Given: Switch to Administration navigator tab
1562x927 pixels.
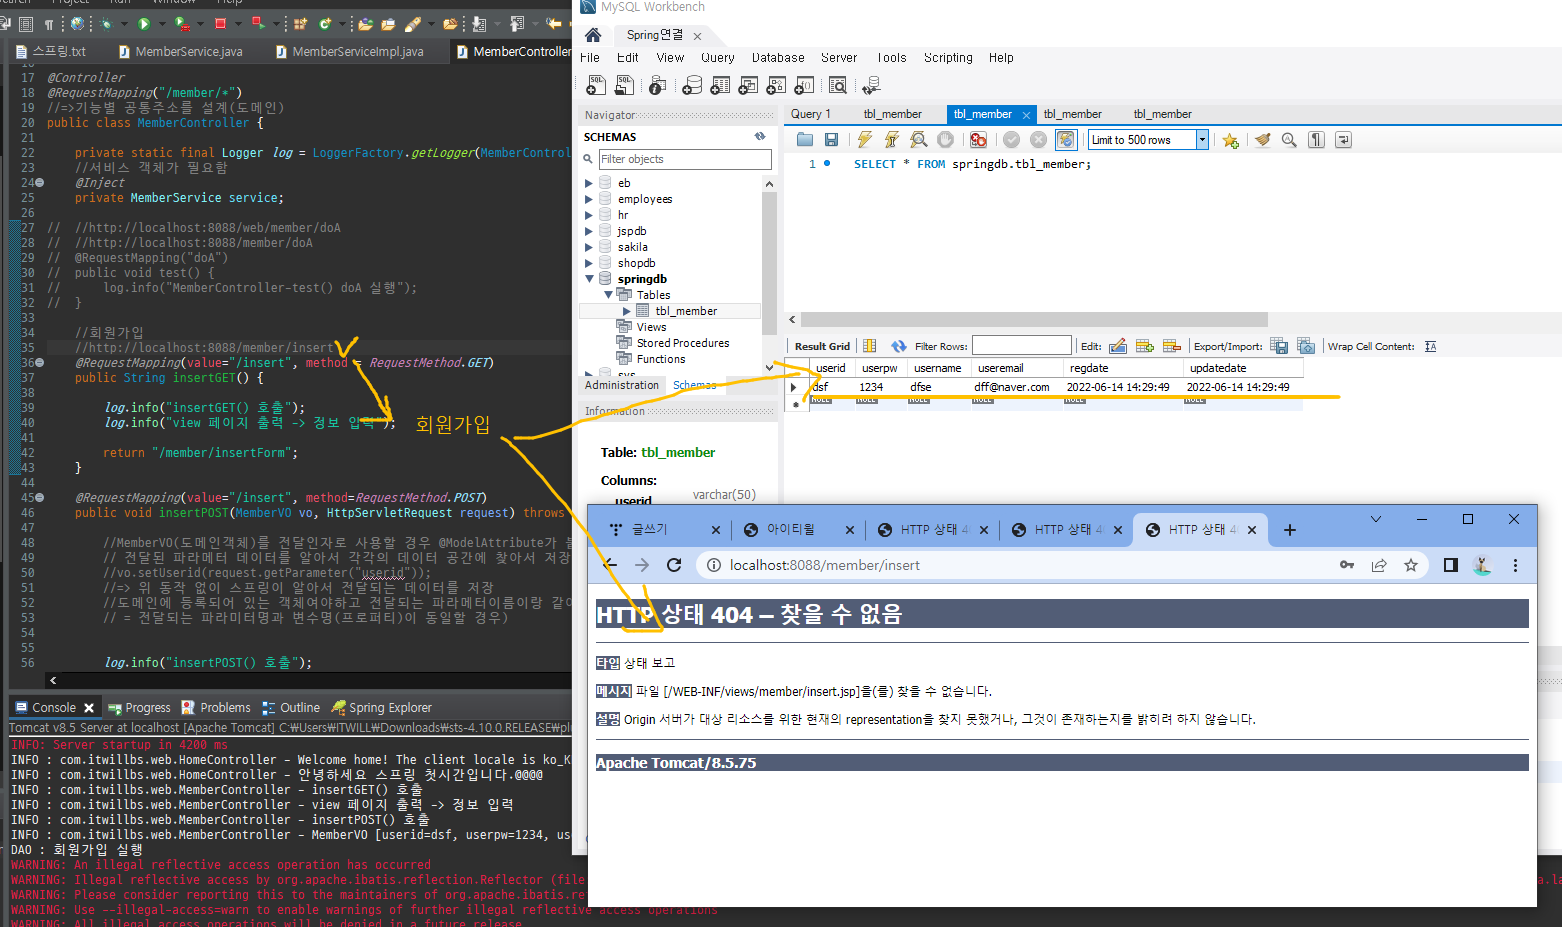Looking at the screenshot, I should pyautogui.click(x=622, y=385).
